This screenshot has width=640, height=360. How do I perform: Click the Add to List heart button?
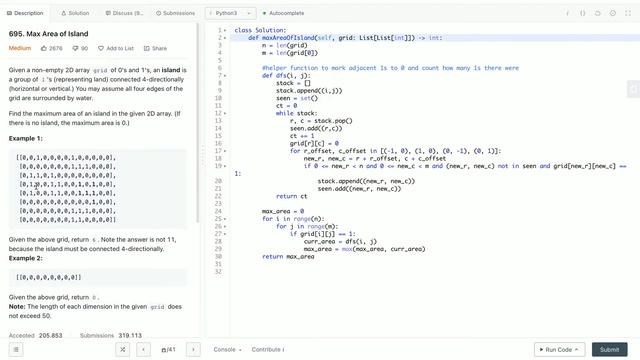click(116, 48)
